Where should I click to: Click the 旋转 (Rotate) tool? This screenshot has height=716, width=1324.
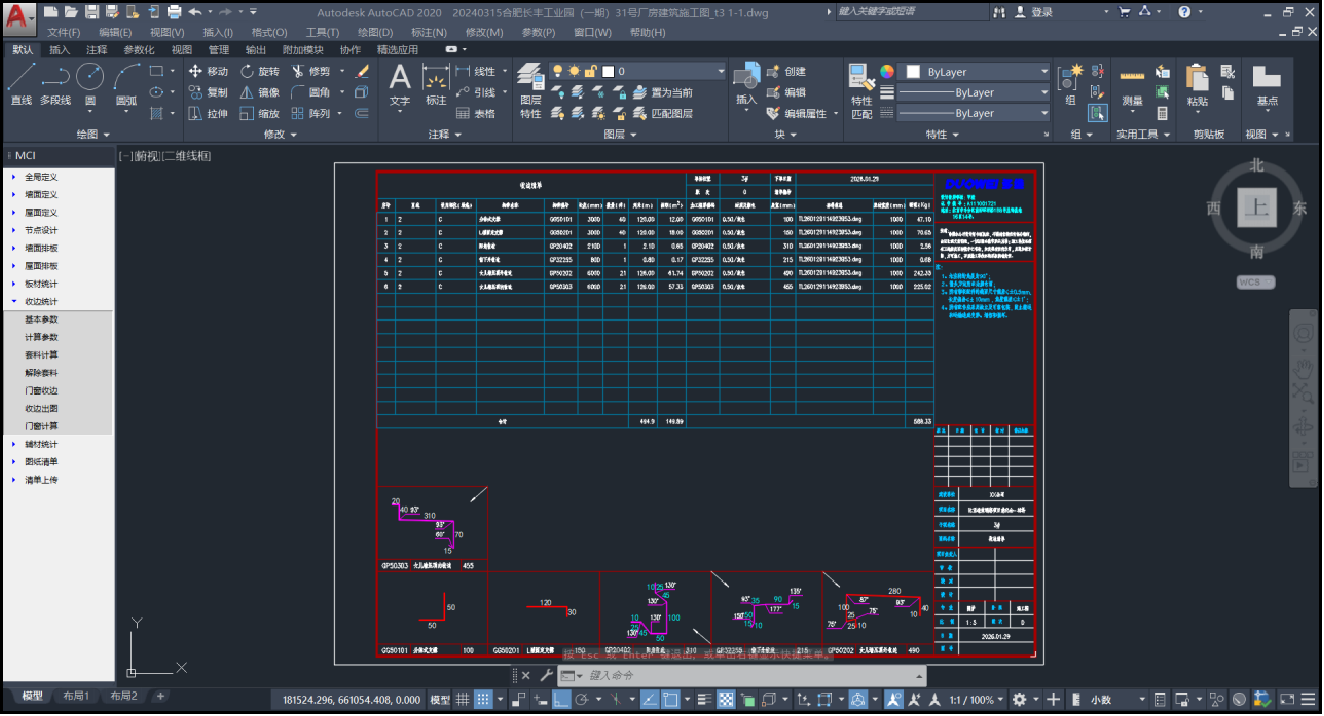coord(260,72)
